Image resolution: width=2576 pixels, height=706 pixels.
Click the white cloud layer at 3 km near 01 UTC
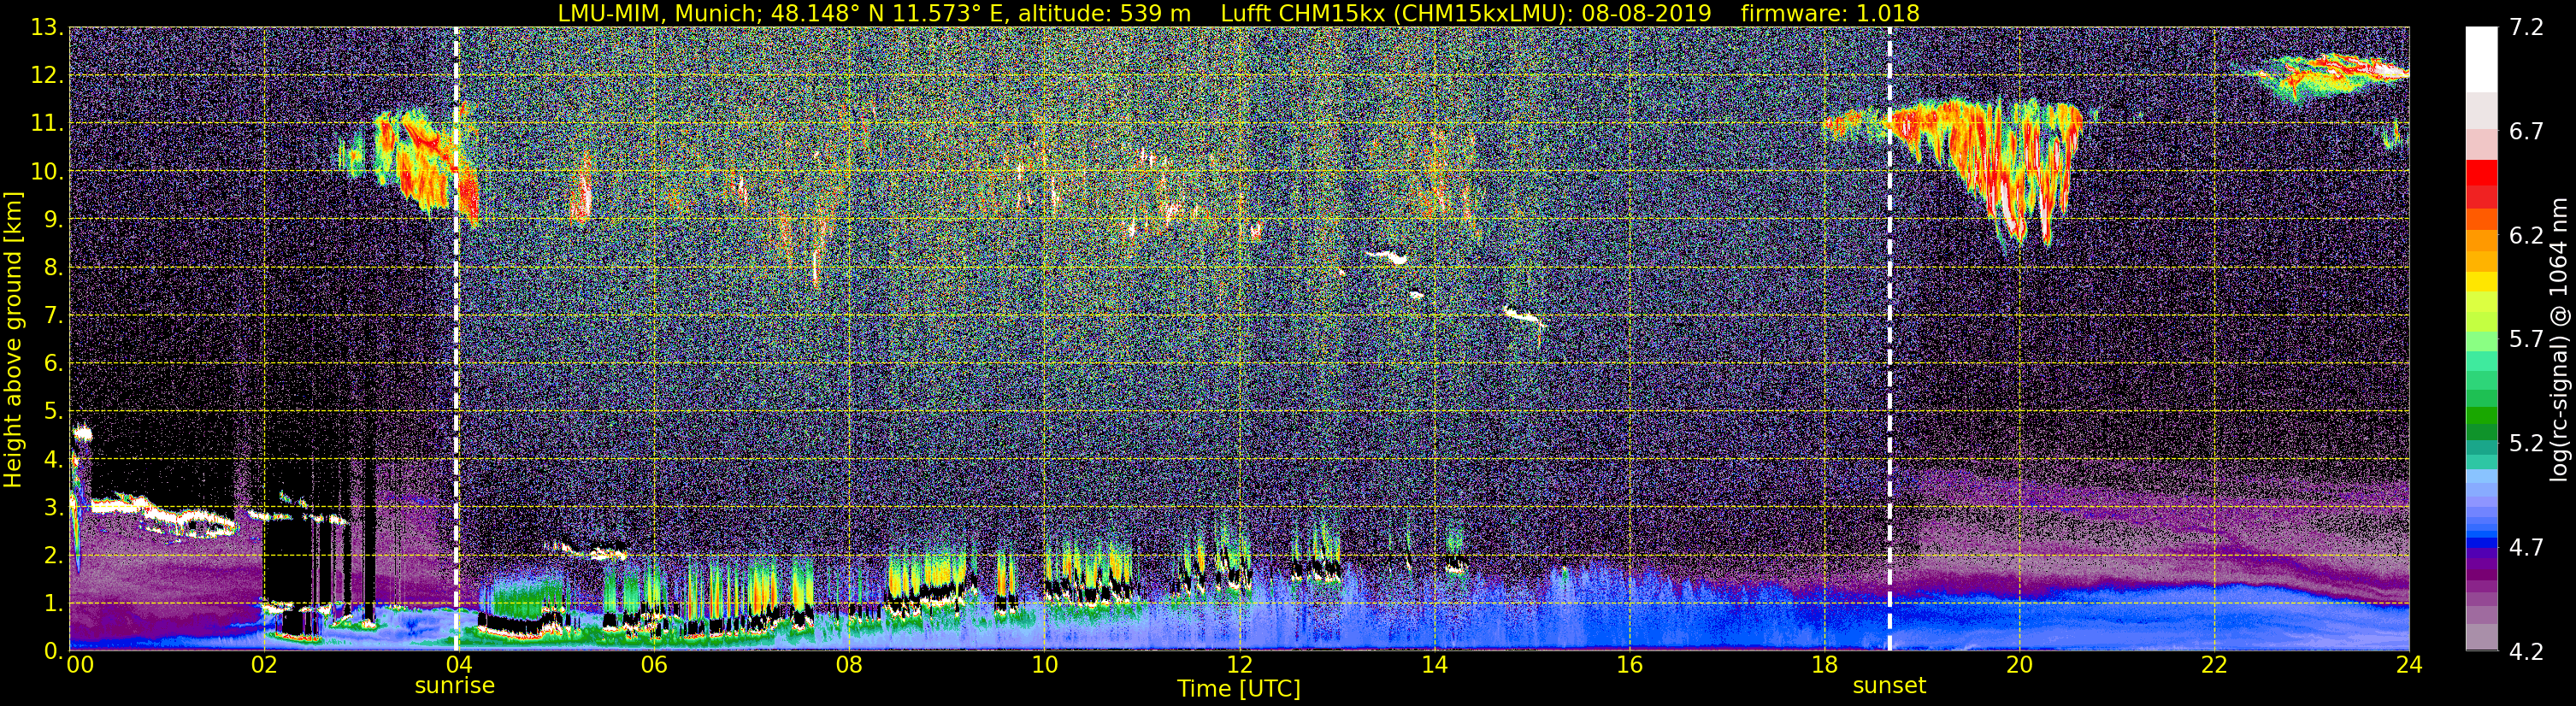tap(165, 515)
